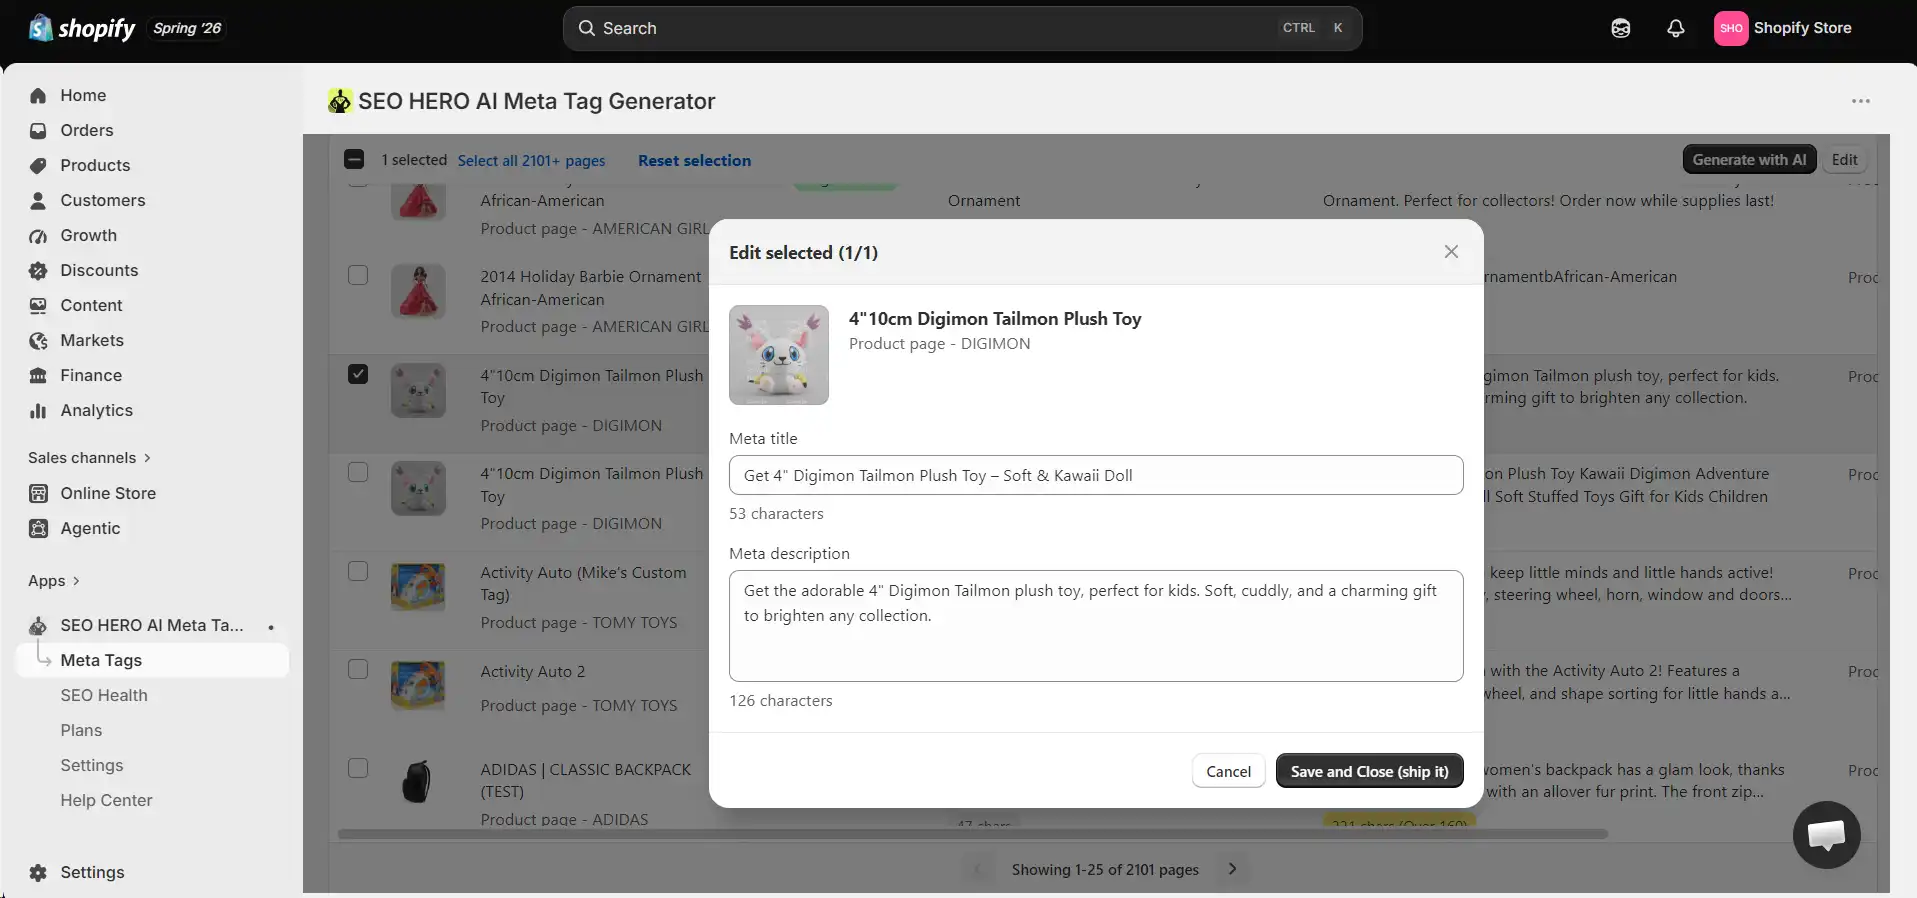Click the Orders sidebar icon
Screen dimensions: 1917x898
[x=38, y=131]
